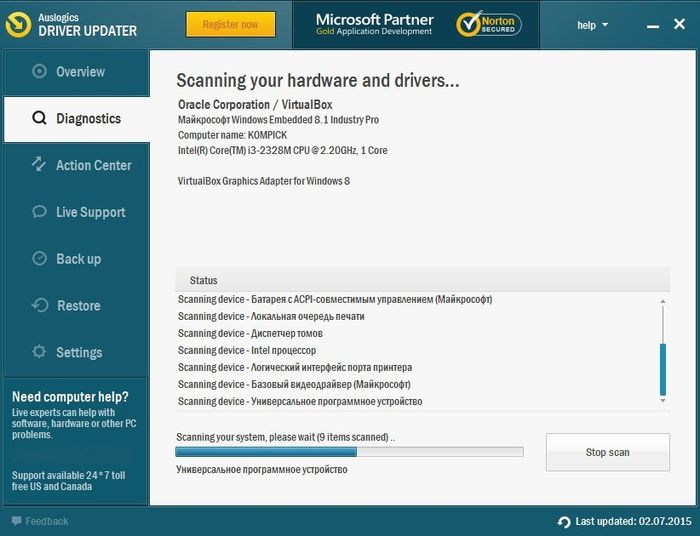This screenshot has height=536, width=700.
Task: Click the Diagnostics magnifier icon
Action: tap(39, 118)
